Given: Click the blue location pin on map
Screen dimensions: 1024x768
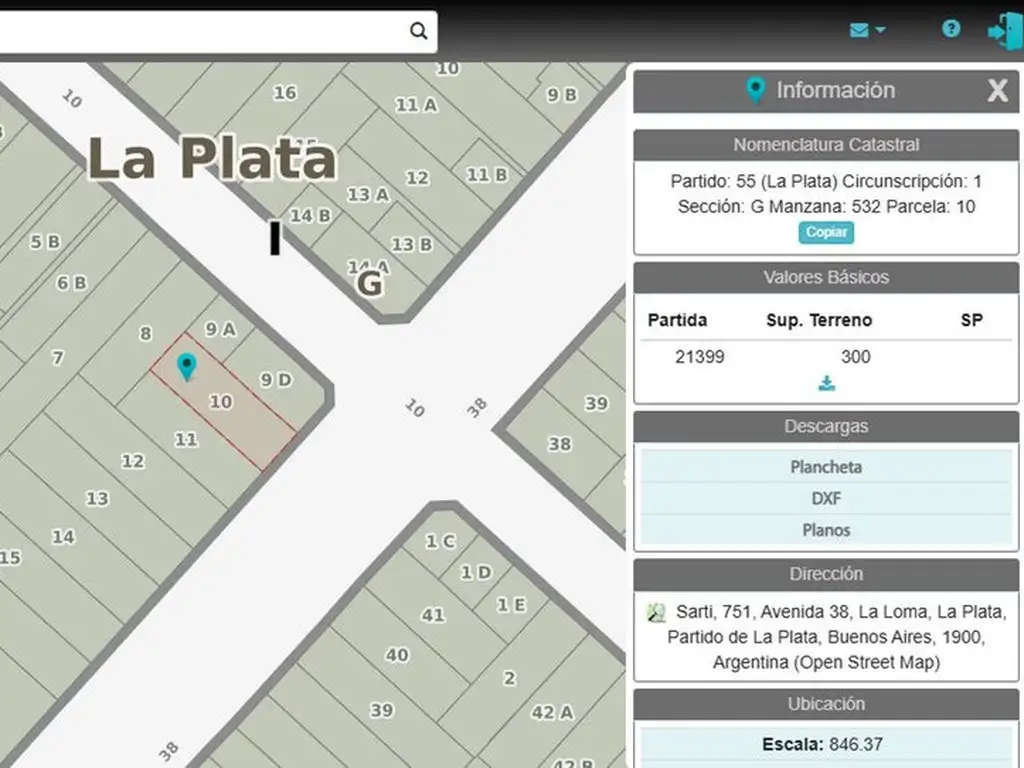Looking at the screenshot, I should coord(186,366).
